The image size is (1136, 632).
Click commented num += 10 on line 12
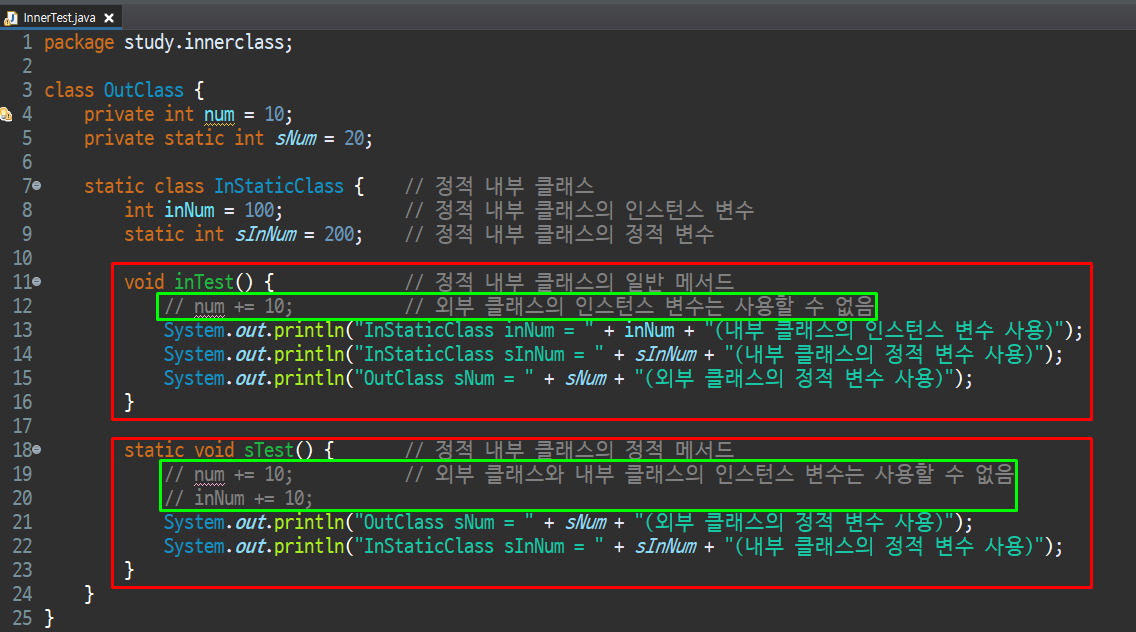coord(228,306)
